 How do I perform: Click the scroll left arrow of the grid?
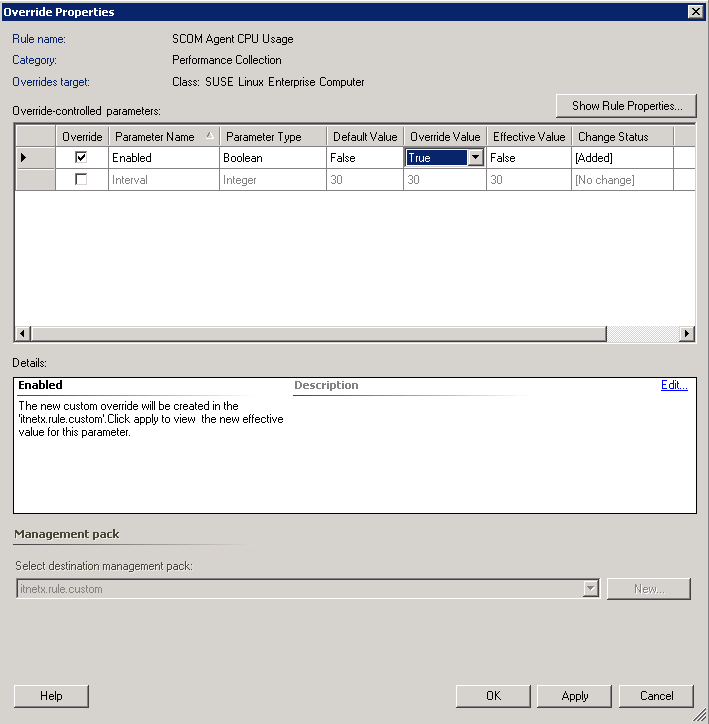click(x=23, y=333)
